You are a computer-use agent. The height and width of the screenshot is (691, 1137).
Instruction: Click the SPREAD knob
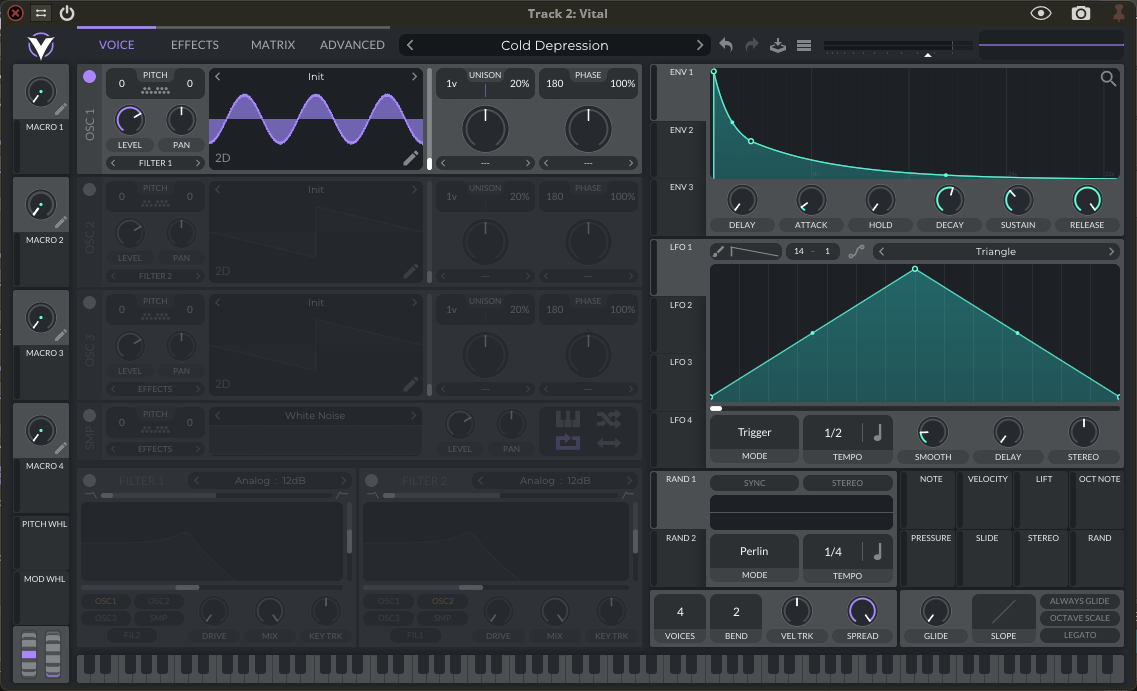pyautogui.click(x=862, y=611)
